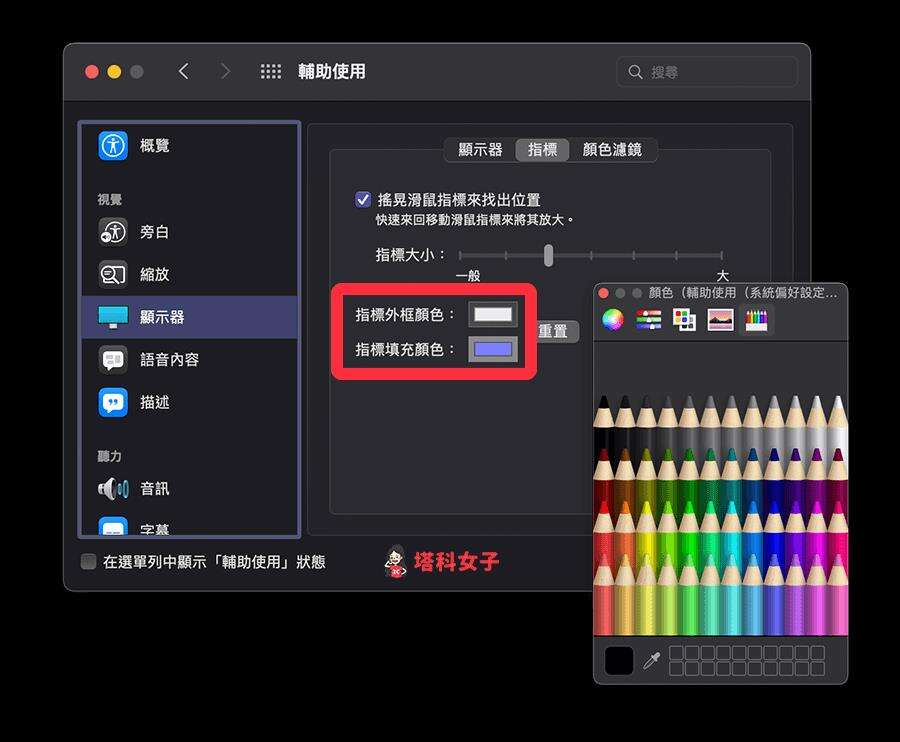Select 顯示器 in the sidebar

click(x=189, y=317)
